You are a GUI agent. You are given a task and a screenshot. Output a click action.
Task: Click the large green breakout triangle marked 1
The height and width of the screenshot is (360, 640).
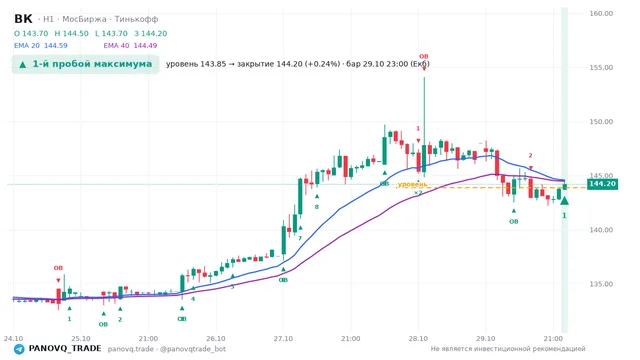(x=564, y=200)
